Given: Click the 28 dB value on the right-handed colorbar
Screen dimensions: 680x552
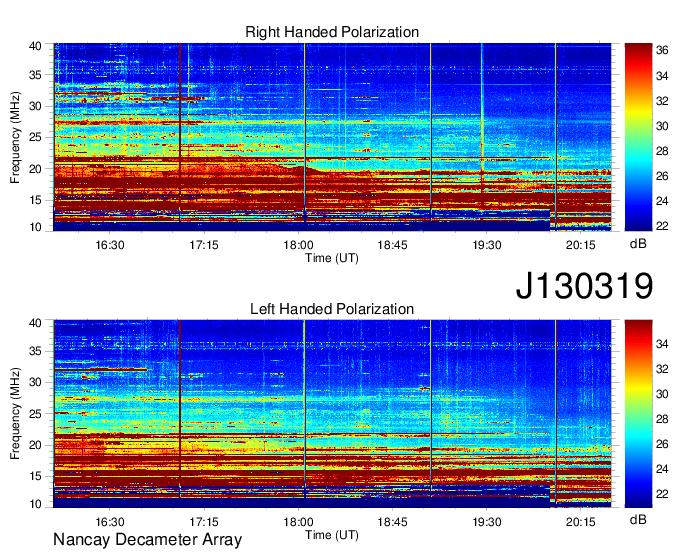Looking at the screenshot, I should point(662,151).
